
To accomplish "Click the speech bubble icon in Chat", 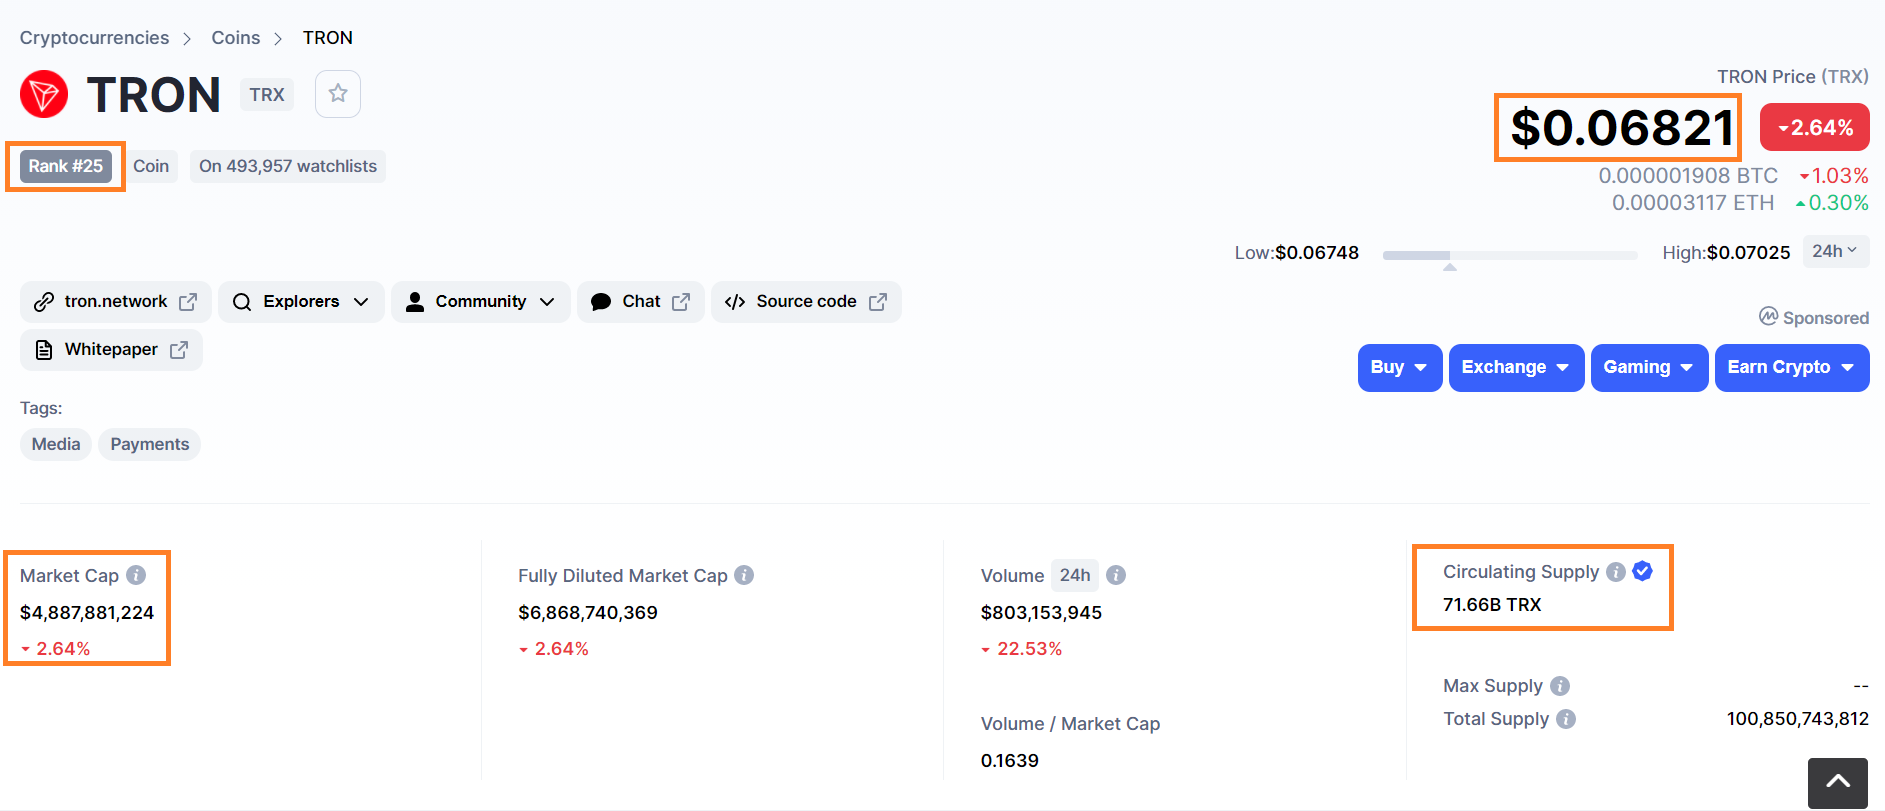I will 601,302.
